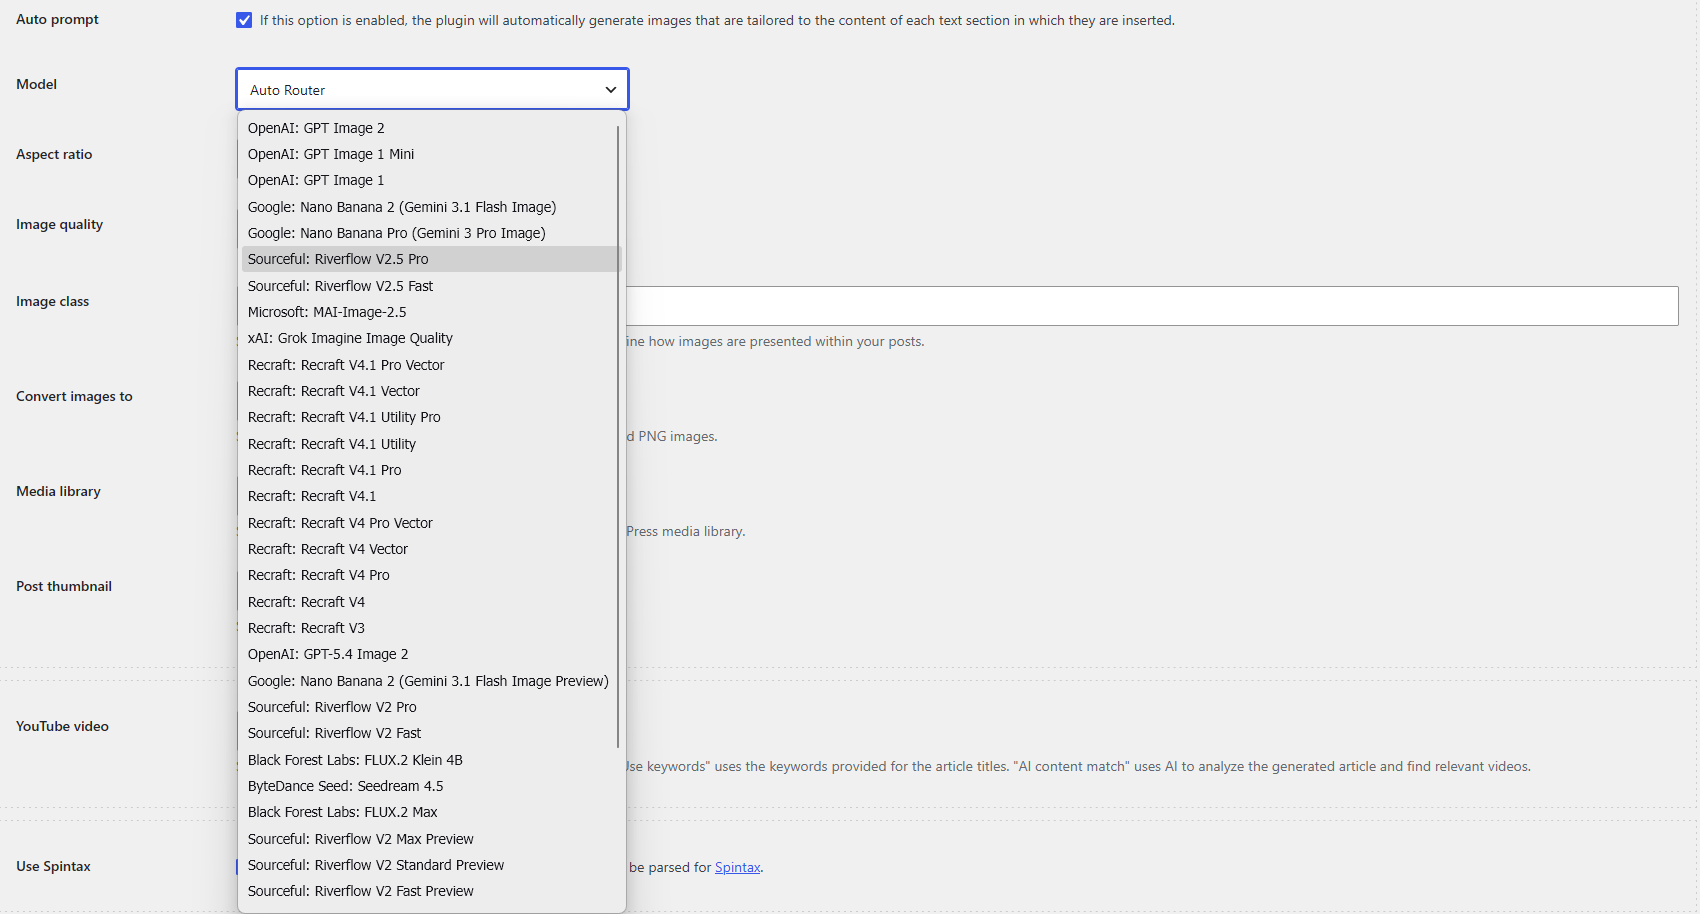Click the model list scrollbar
Screen dimensions: 1700x914
[618, 436]
